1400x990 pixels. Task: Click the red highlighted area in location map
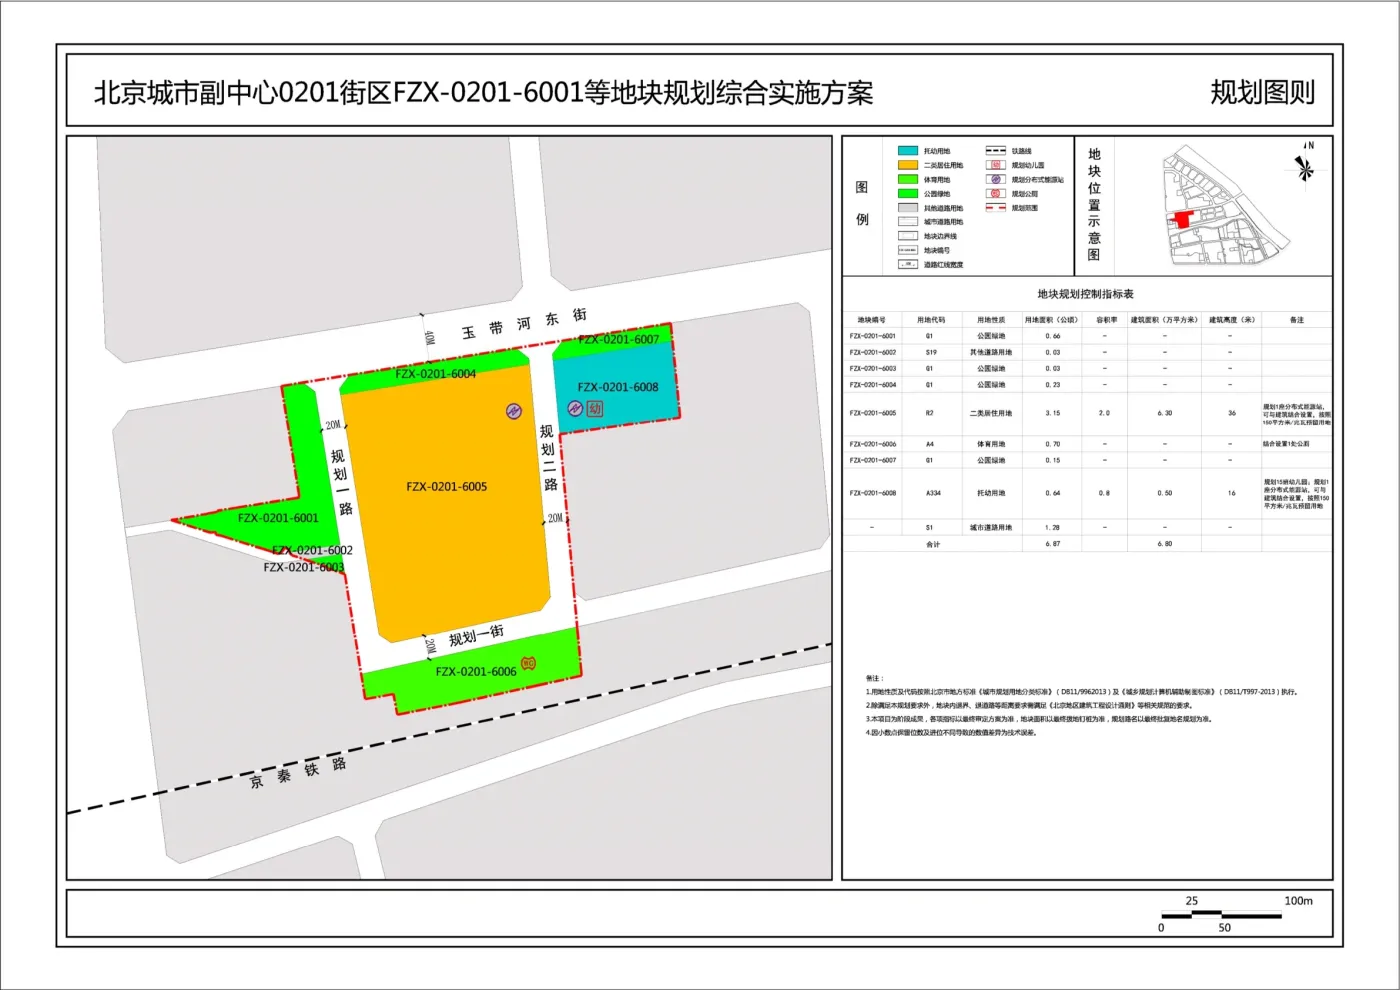click(1183, 219)
